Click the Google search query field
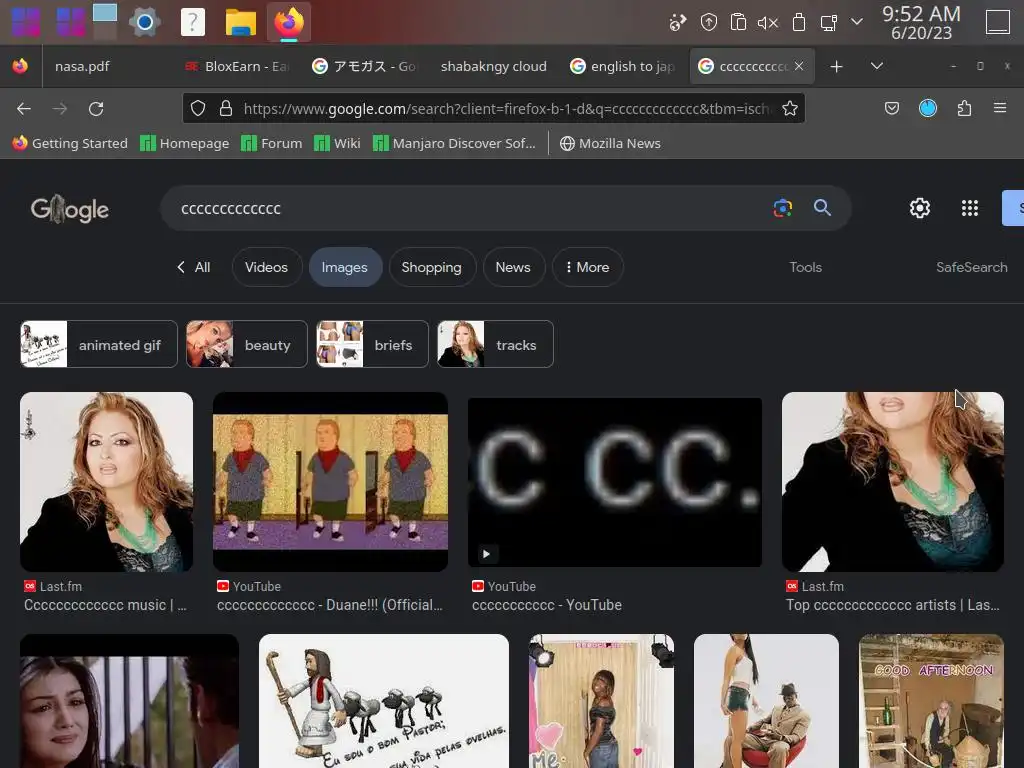 point(470,208)
